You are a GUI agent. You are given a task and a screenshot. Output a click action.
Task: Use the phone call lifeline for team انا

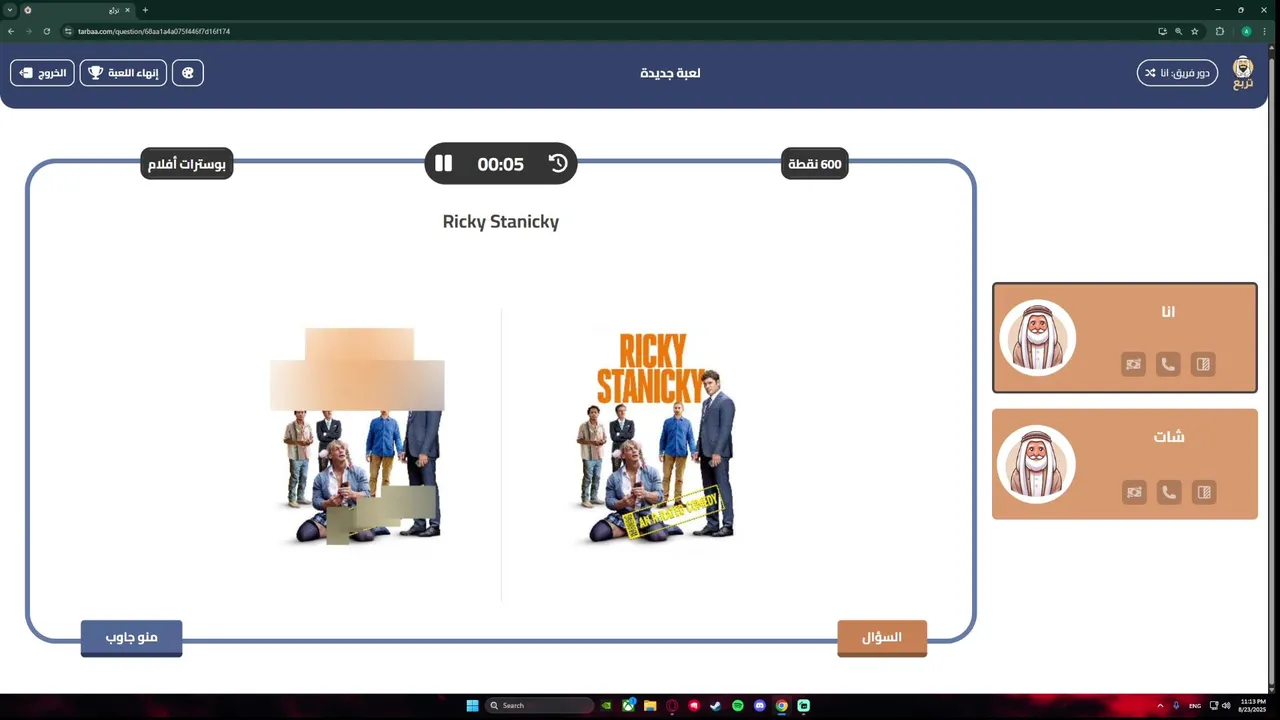click(1168, 365)
